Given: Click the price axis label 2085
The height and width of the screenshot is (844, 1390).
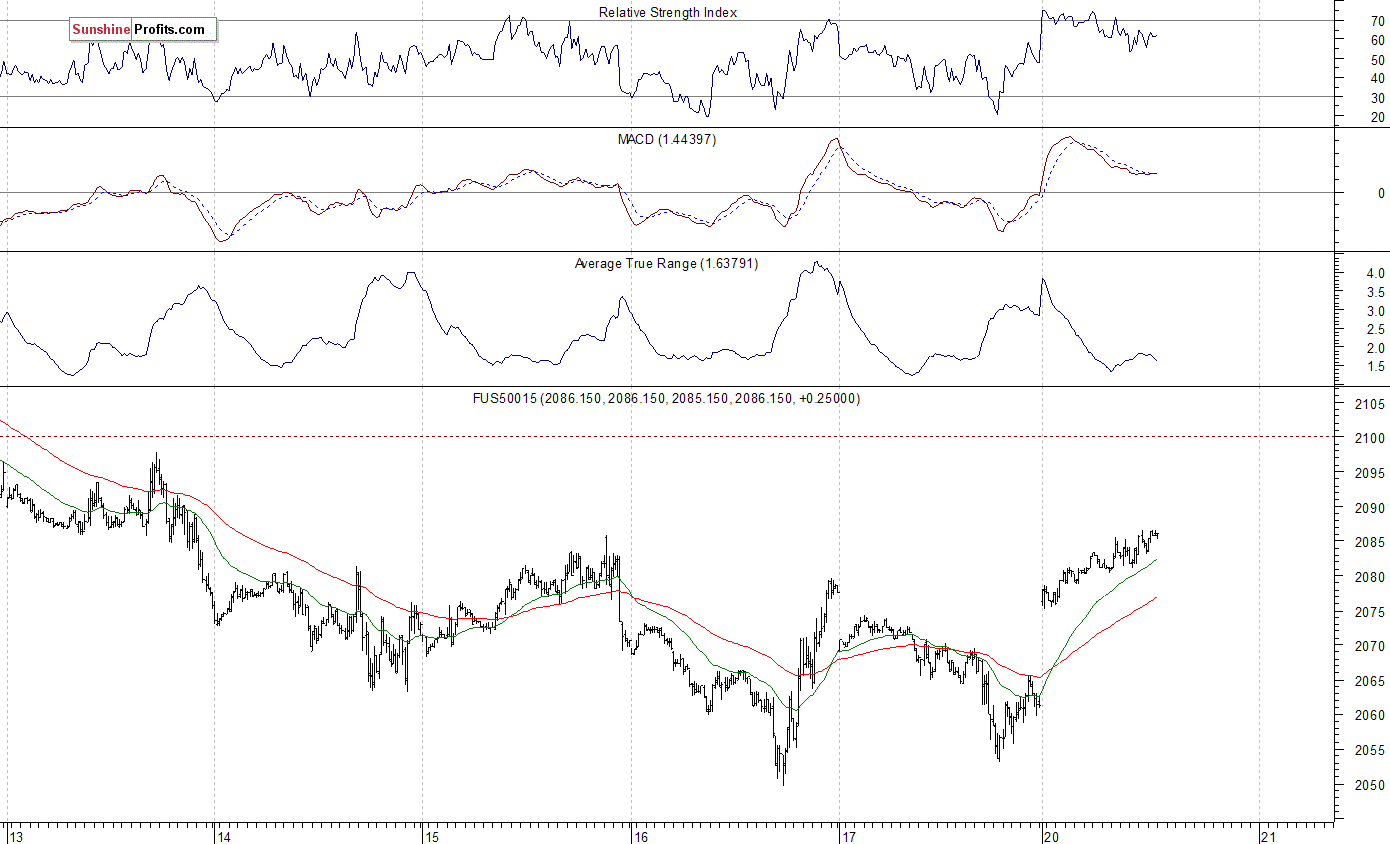Looking at the screenshot, I should click(x=1371, y=542).
